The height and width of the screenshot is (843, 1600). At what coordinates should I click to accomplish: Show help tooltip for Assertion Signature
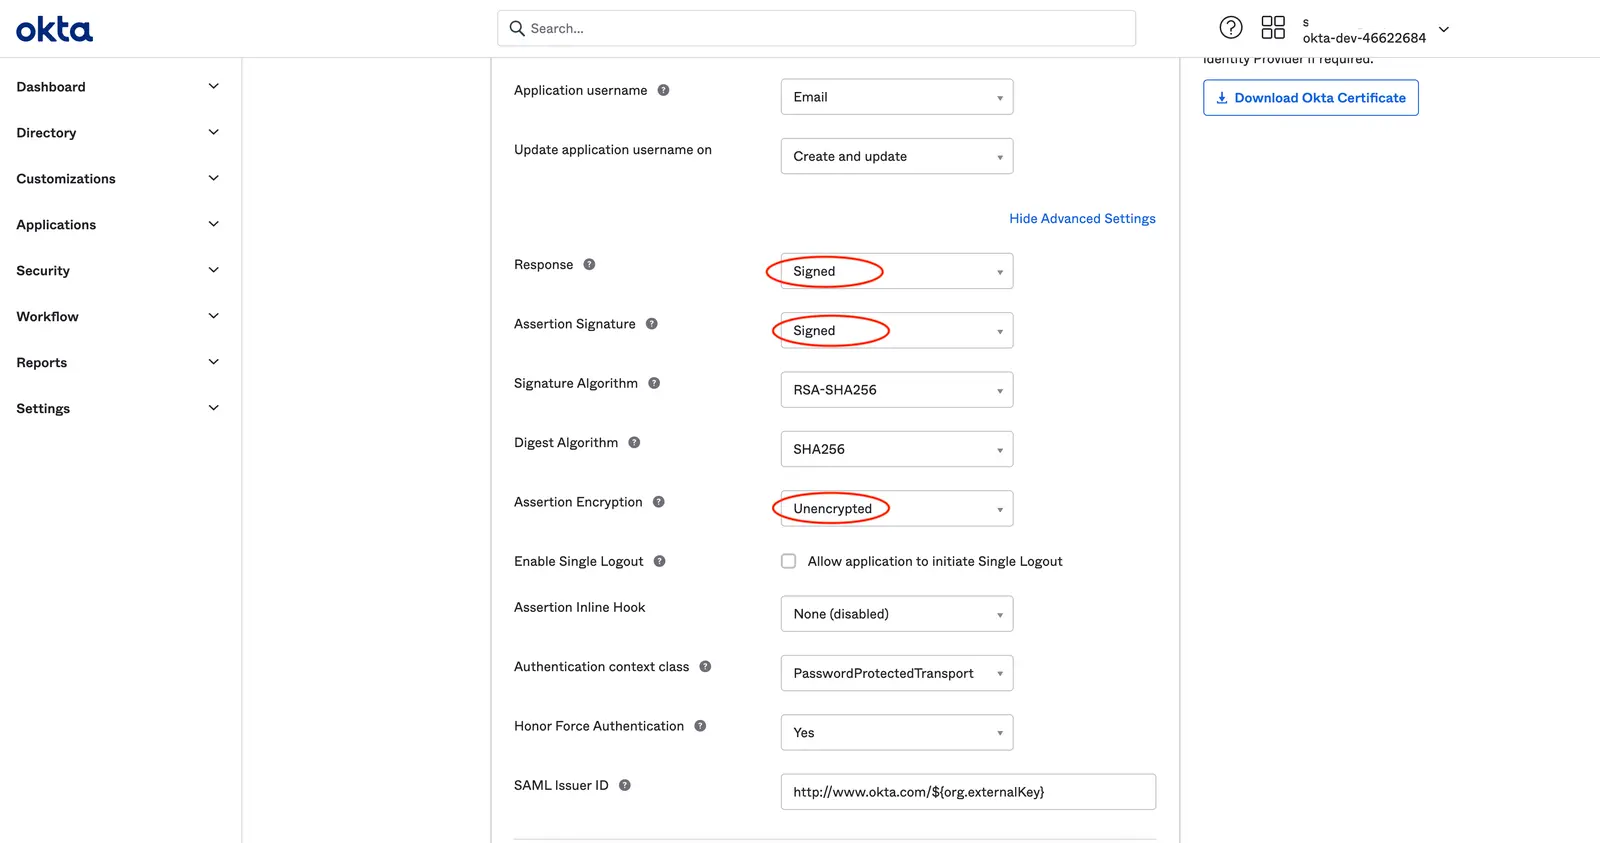[x=651, y=324]
